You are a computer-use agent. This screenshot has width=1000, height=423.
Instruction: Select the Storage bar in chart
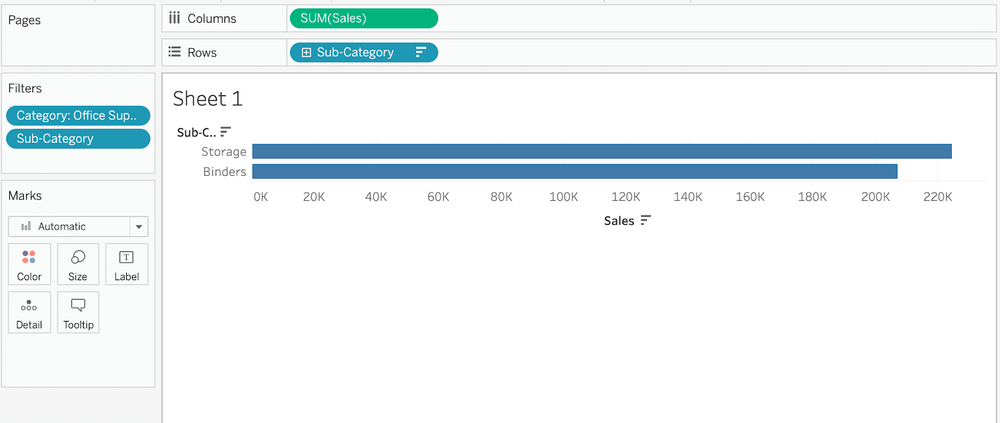point(601,151)
